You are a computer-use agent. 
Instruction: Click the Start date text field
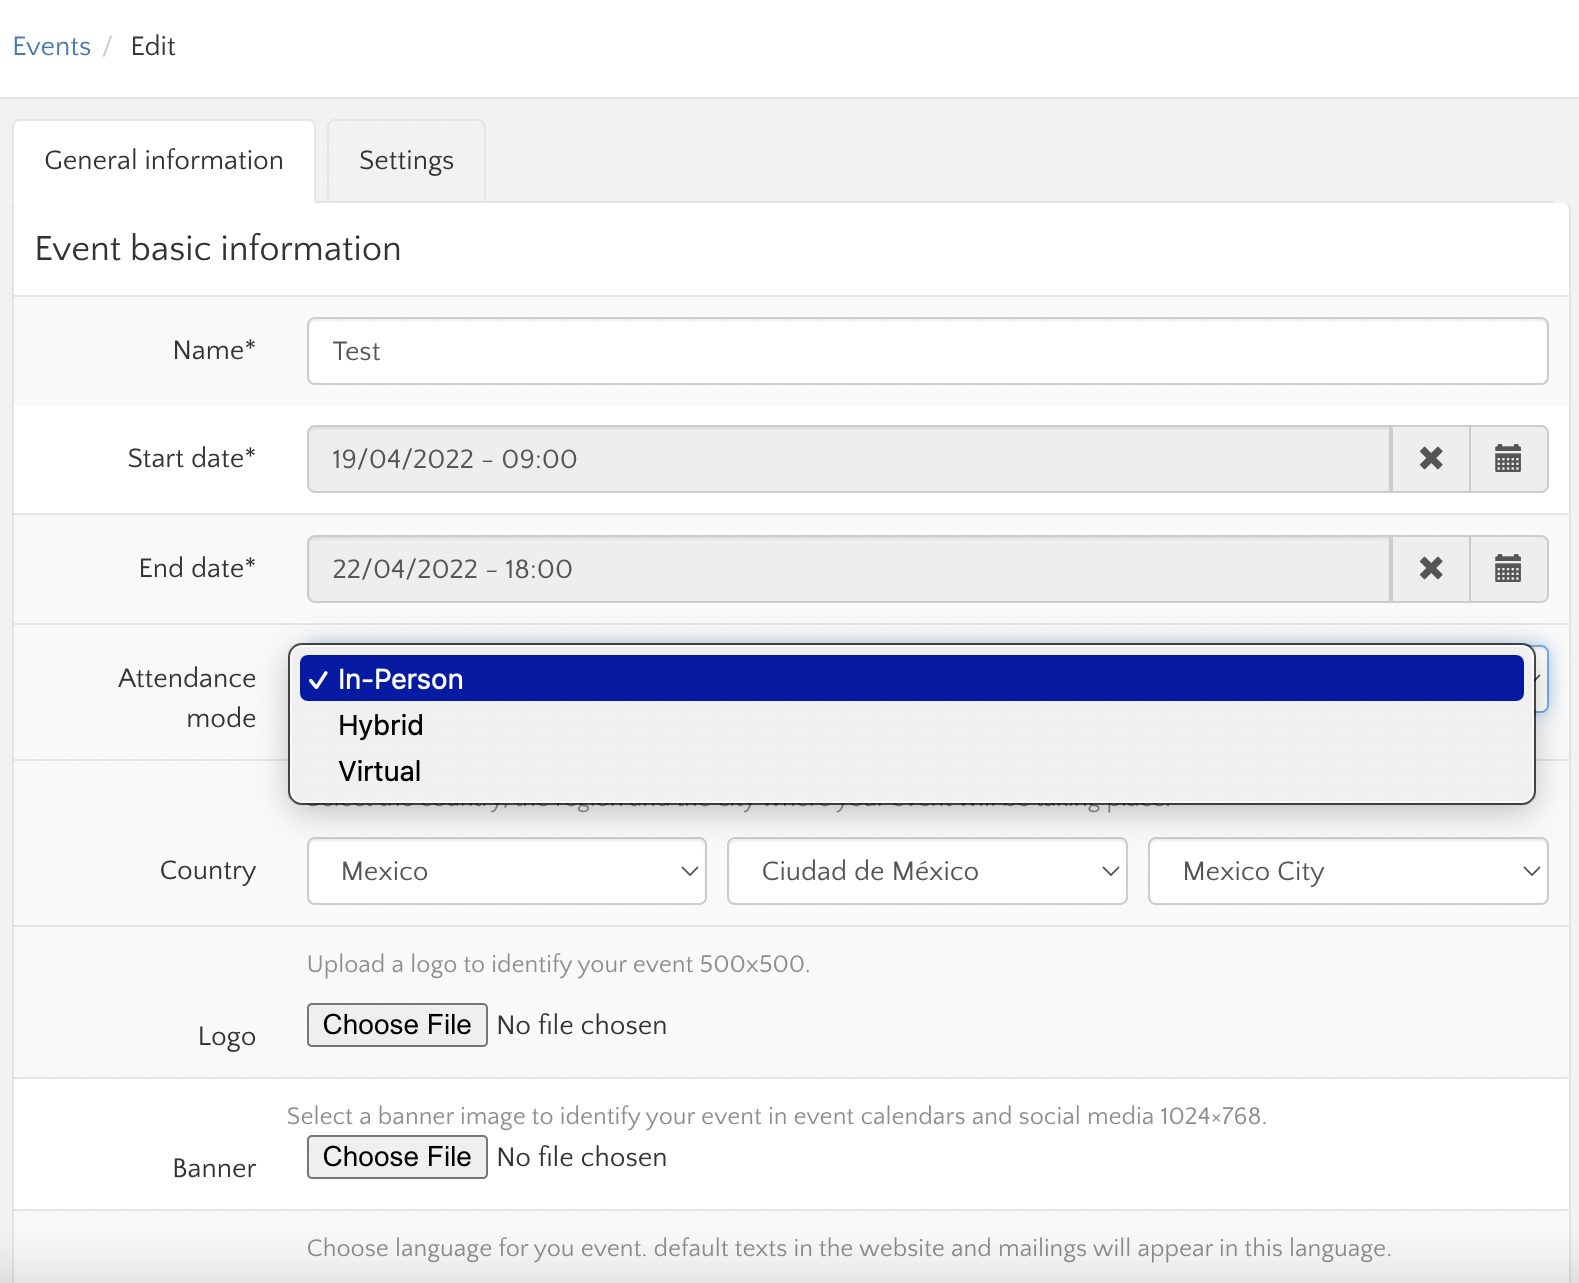coord(848,459)
